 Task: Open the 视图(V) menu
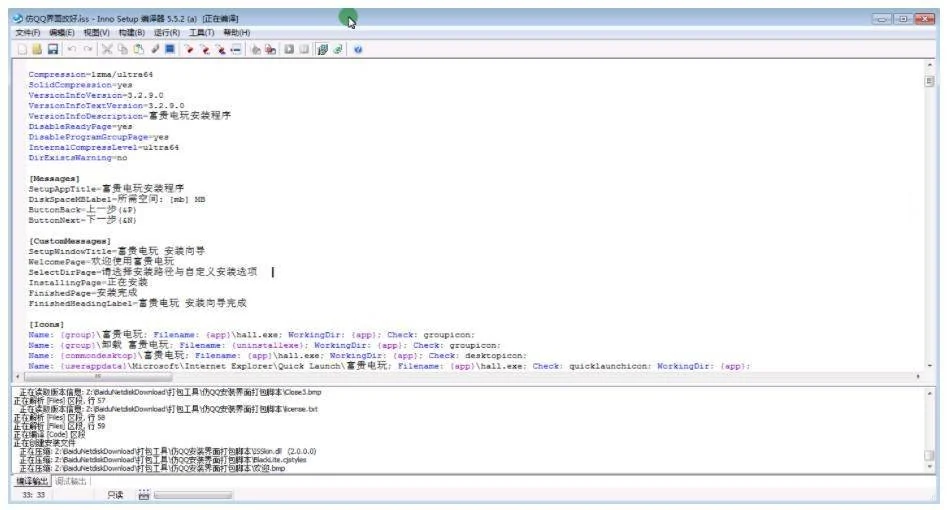coord(97,33)
